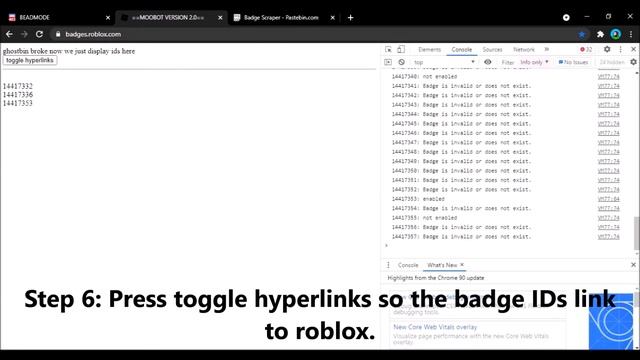Click the browser forward arrow

coord(24,34)
